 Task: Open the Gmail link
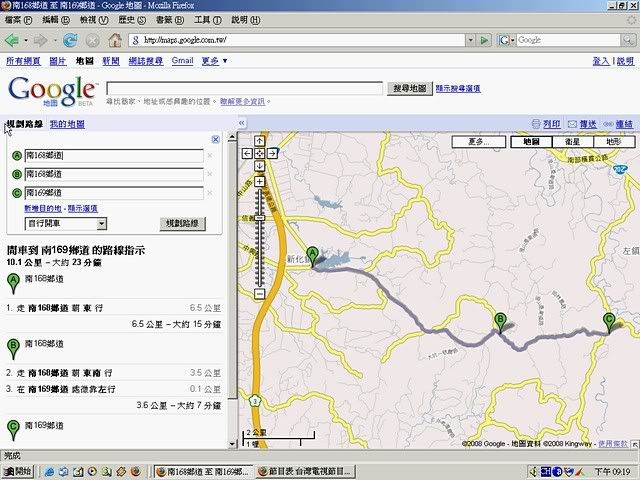click(x=182, y=60)
